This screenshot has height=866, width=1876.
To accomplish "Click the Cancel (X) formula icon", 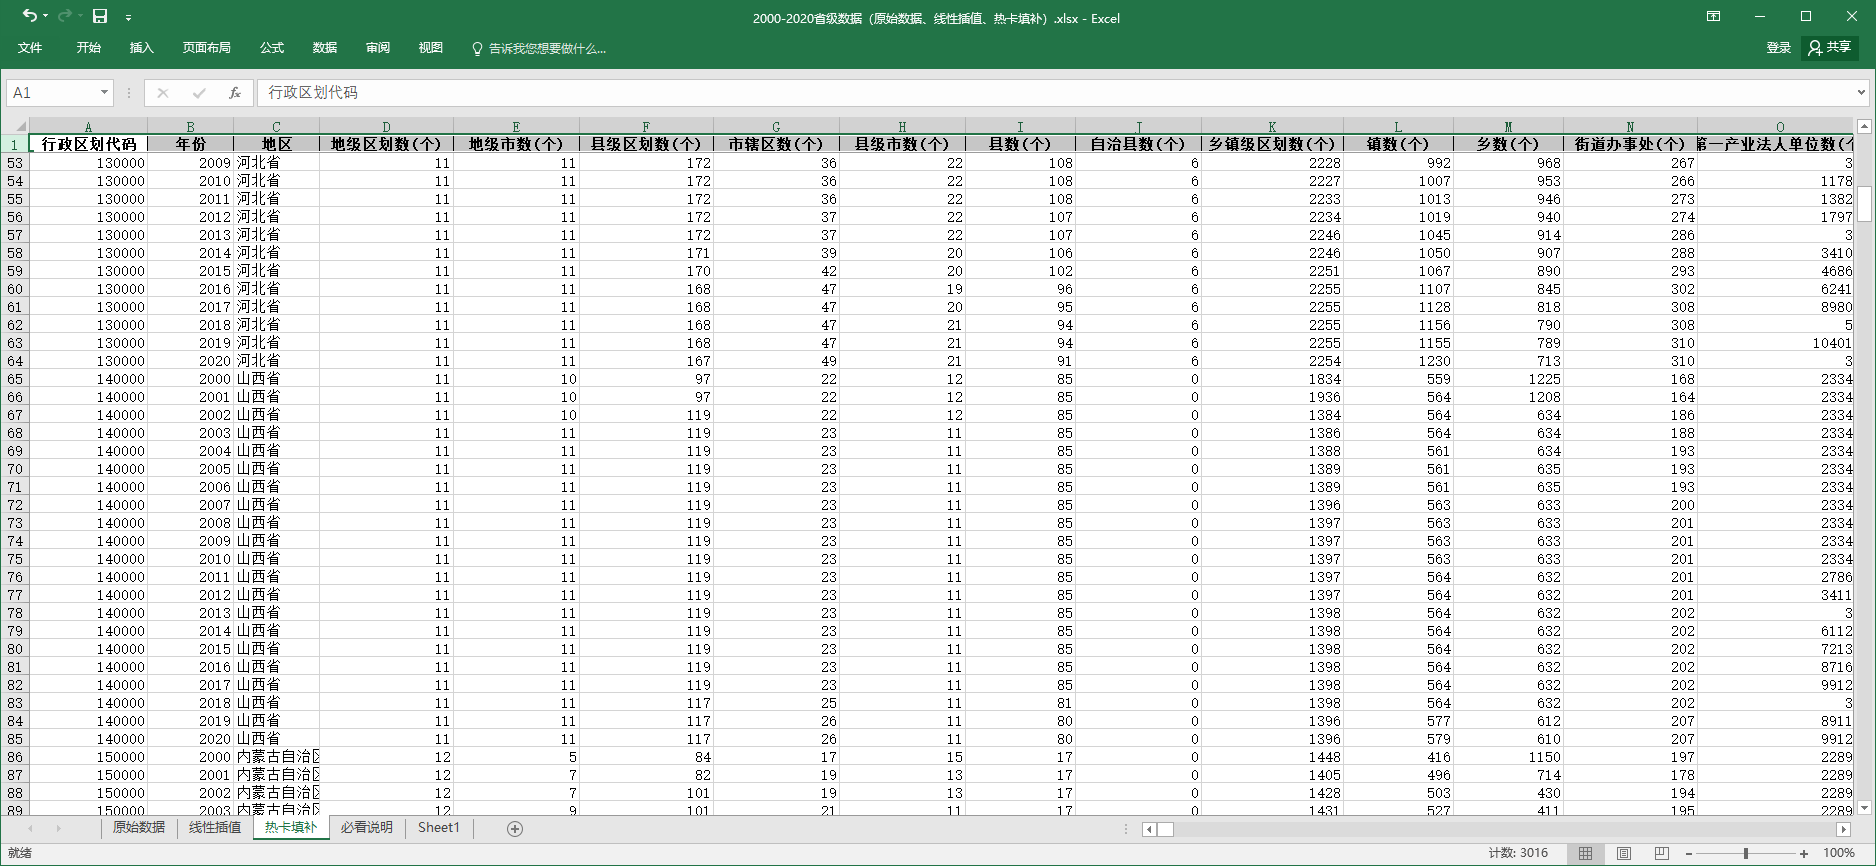I will [162, 93].
